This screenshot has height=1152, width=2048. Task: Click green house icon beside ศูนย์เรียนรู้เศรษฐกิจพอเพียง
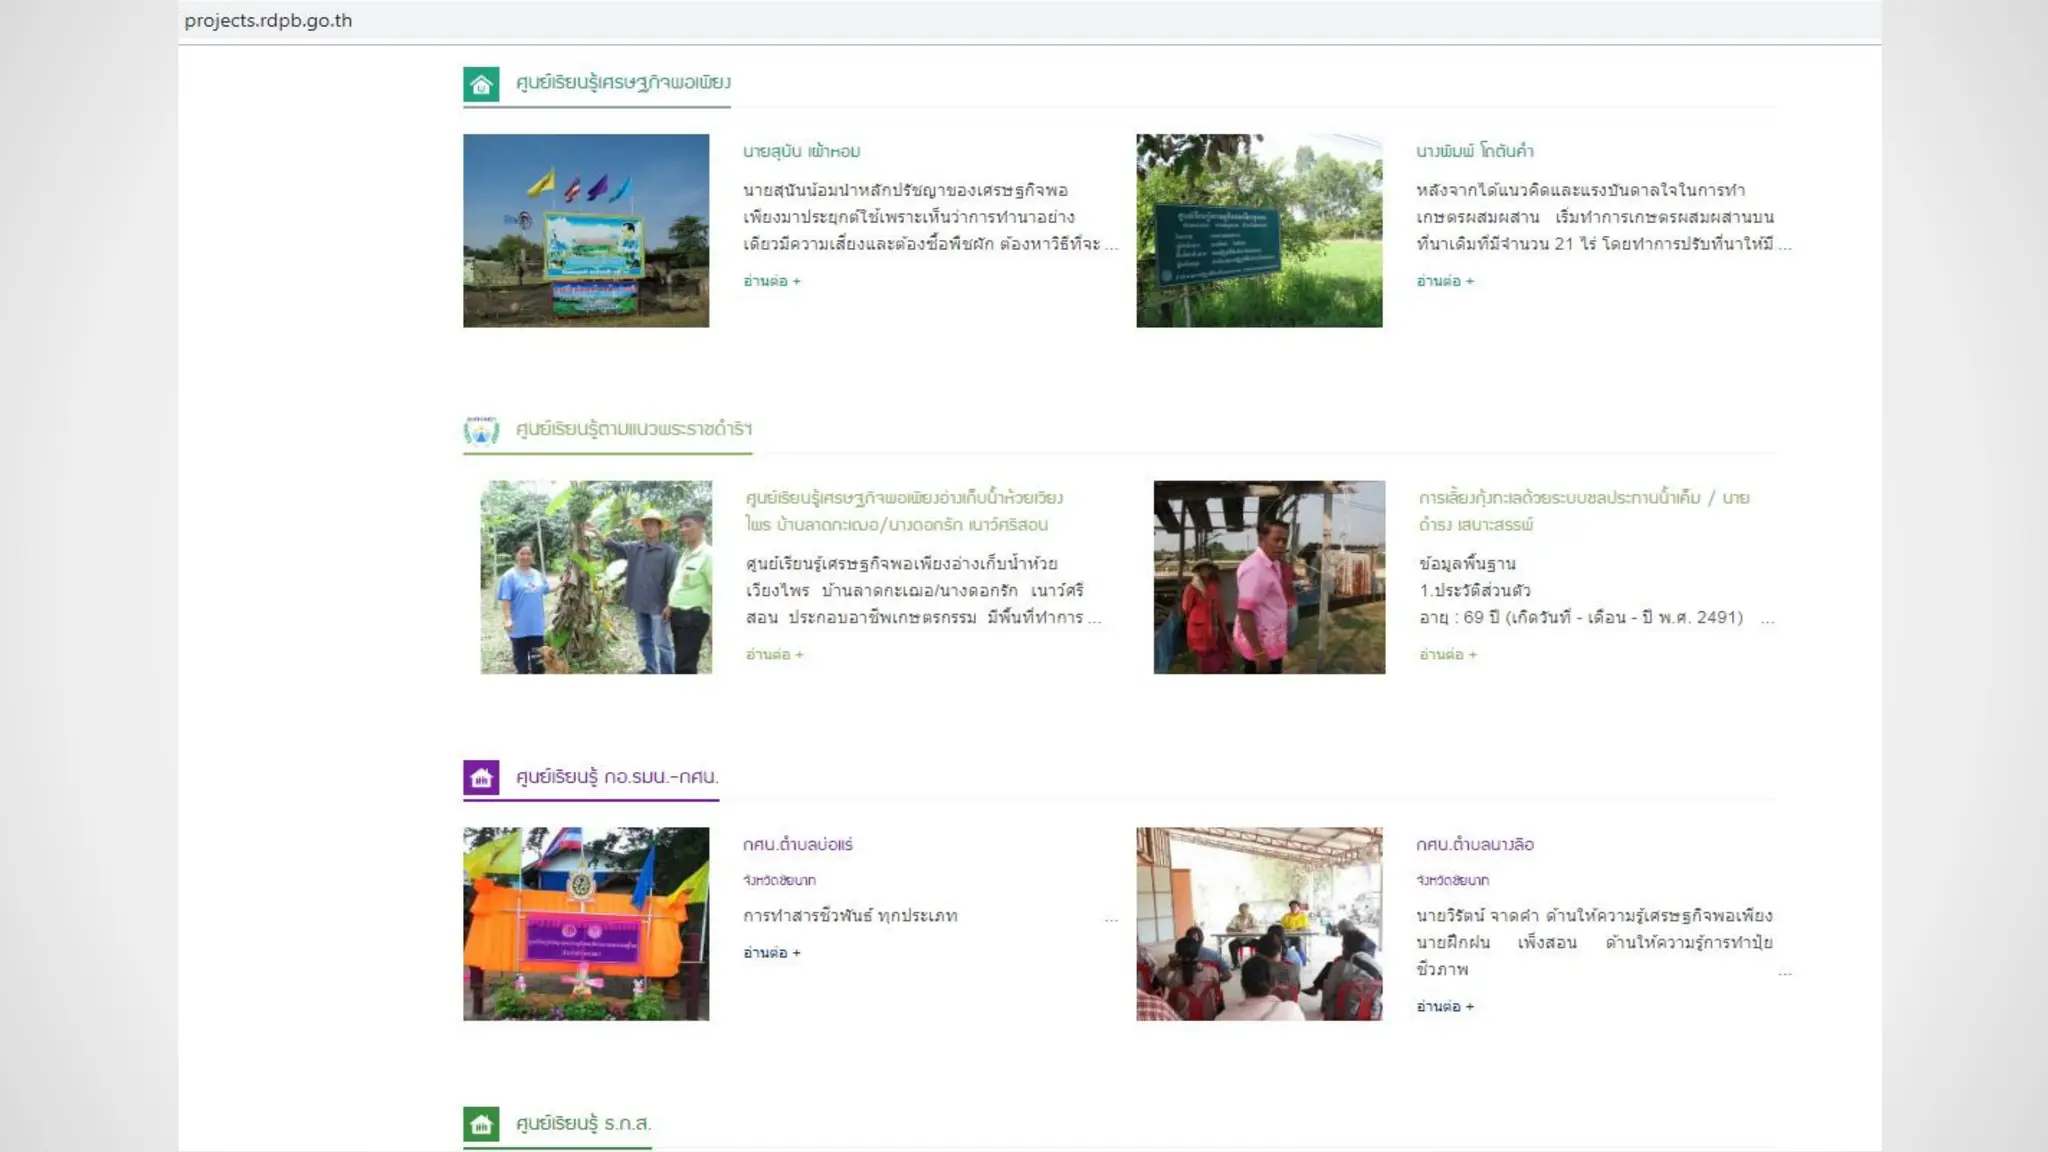[481, 84]
